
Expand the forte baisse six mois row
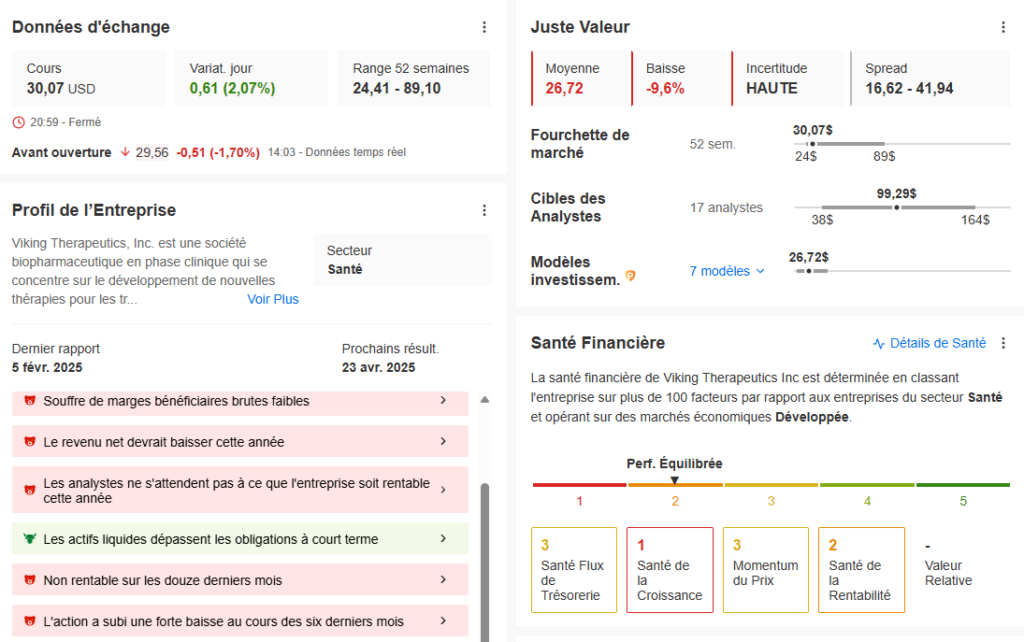443,622
